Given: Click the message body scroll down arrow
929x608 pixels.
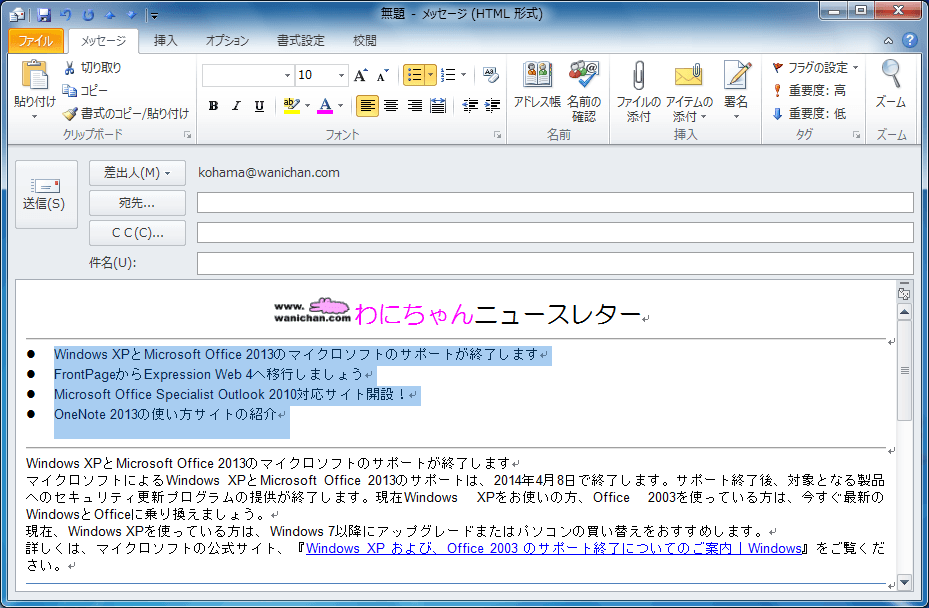Looking at the screenshot, I should [904, 583].
